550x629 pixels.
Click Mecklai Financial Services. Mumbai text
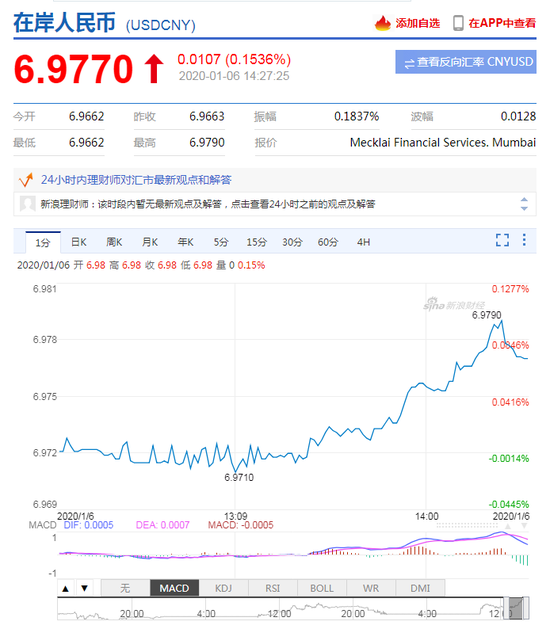tap(443, 142)
